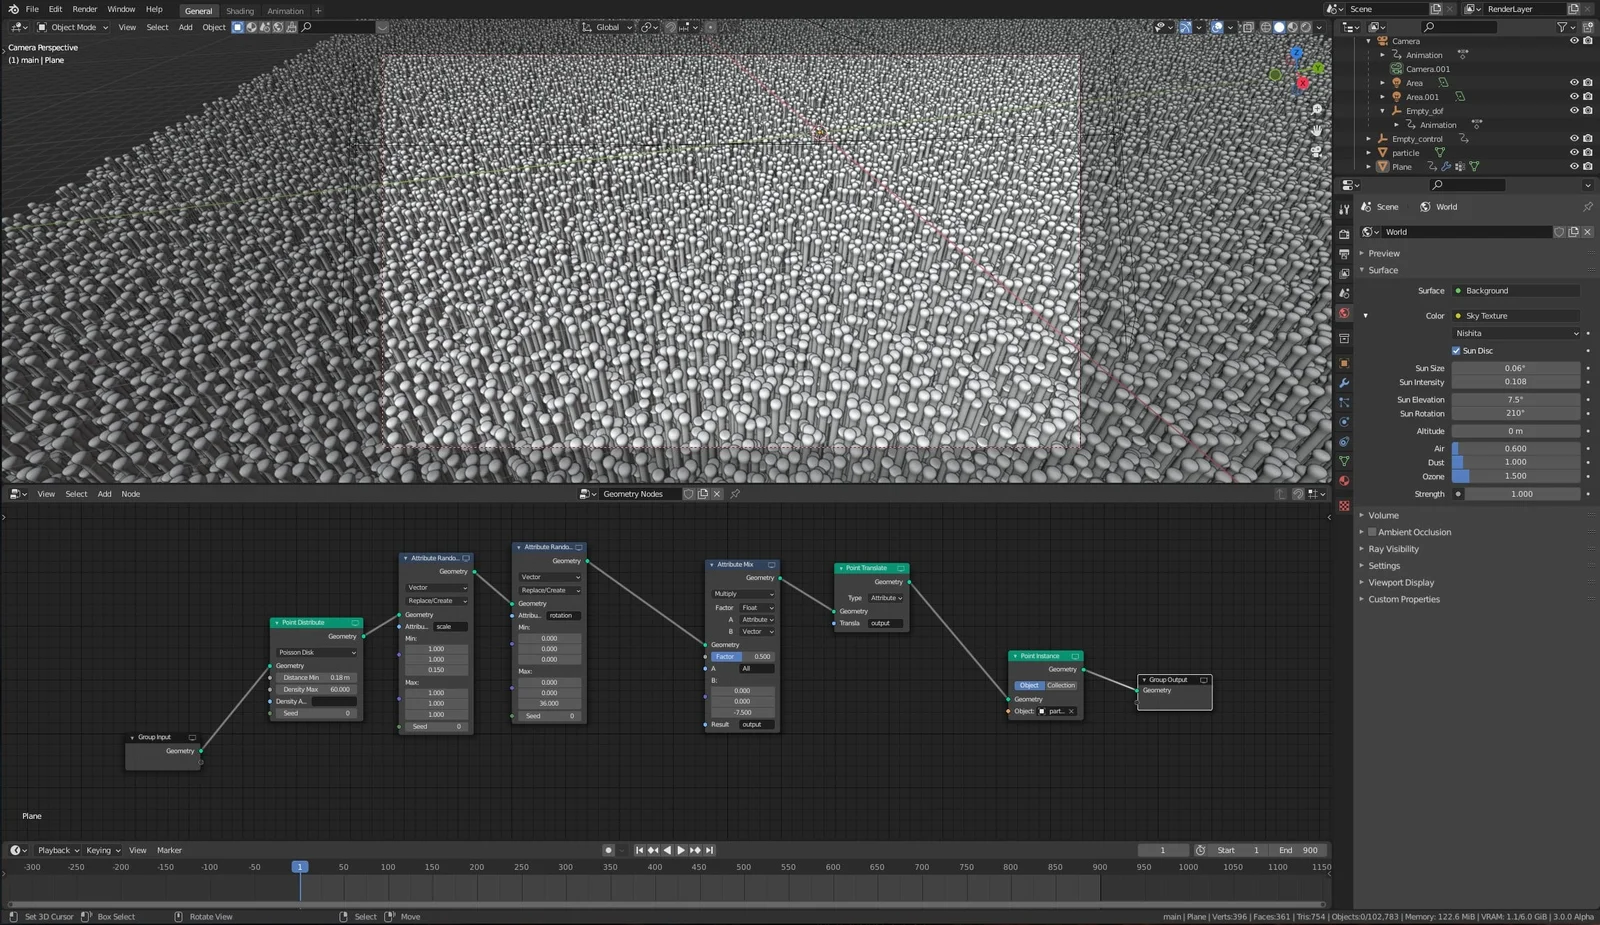Open the Poisson Disk distribution dropdown

click(315, 652)
